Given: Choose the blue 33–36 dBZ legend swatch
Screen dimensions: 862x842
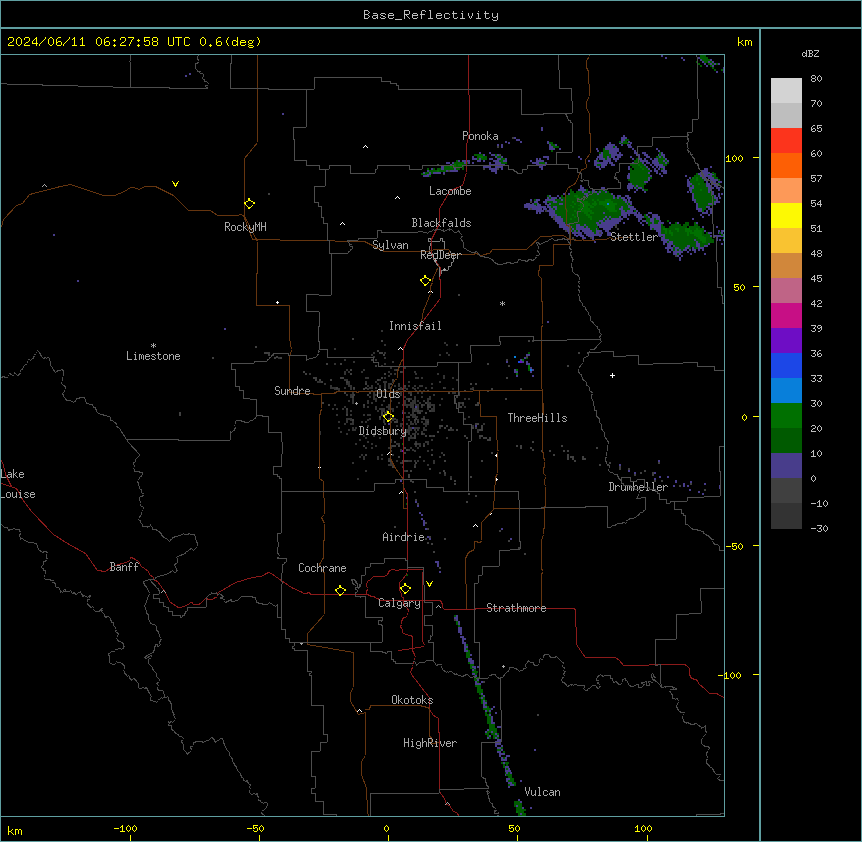Looking at the screenshot, I should tap(786, 365).
